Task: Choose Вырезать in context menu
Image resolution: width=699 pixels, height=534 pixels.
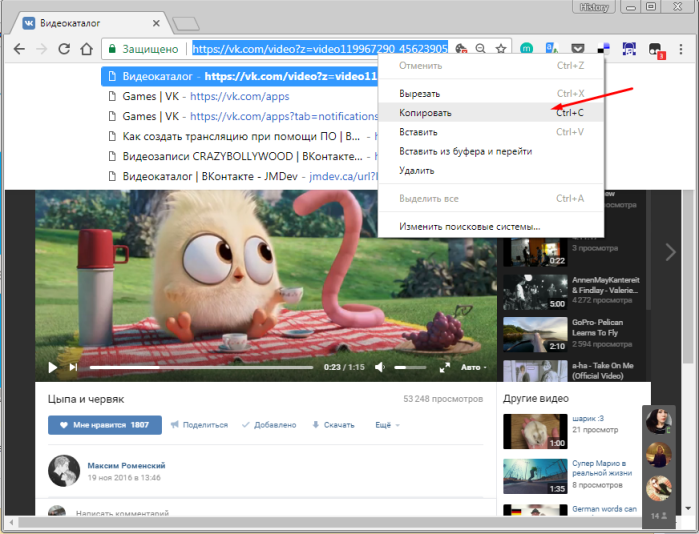Action: [491, 94]
